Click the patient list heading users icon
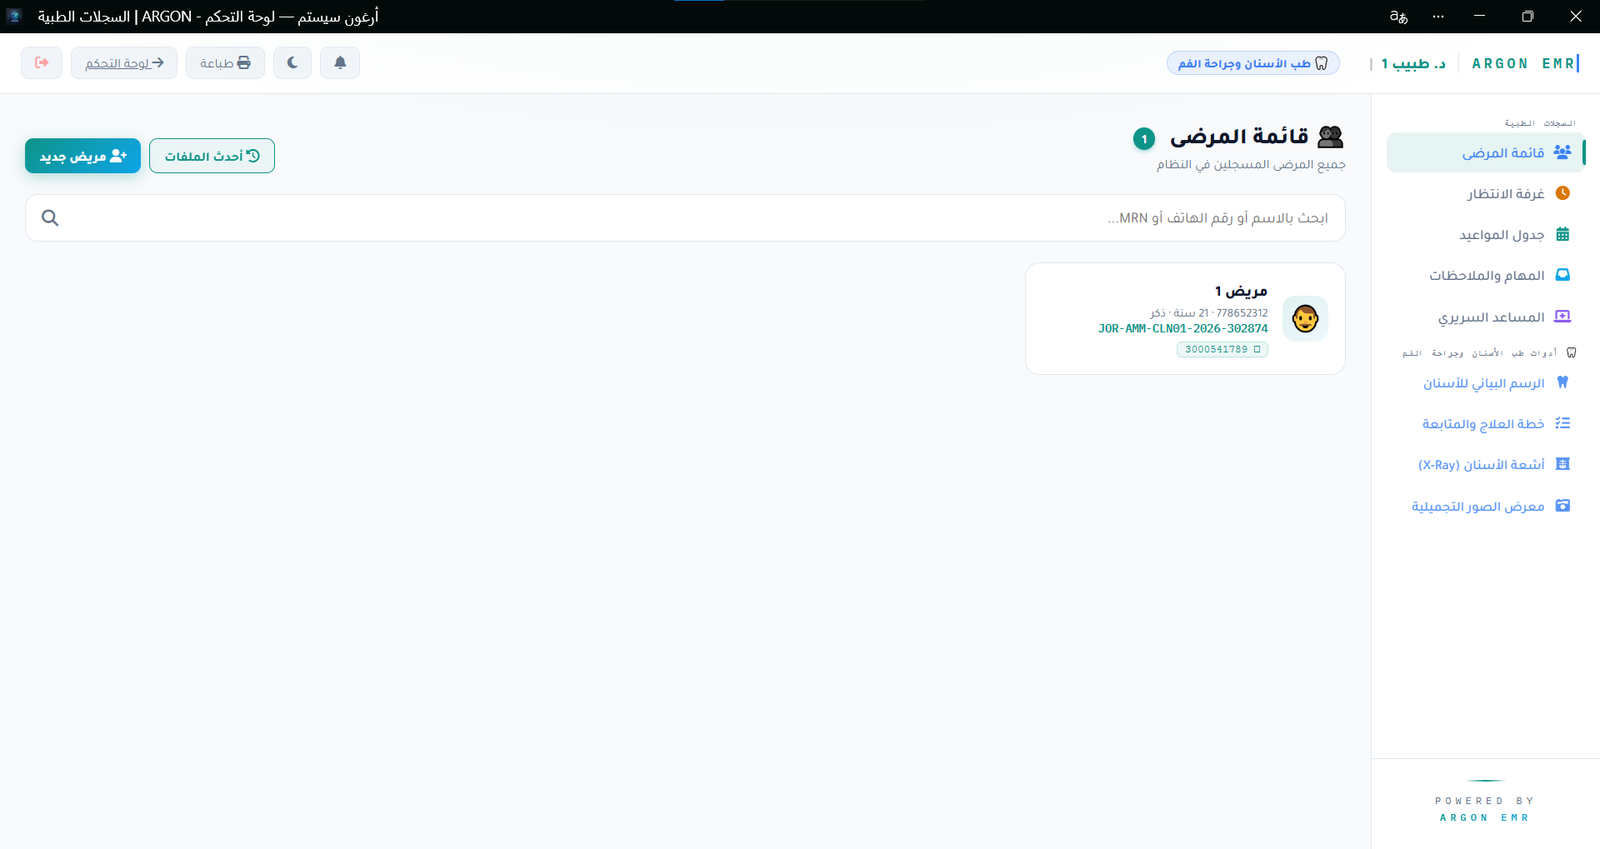Viewport: 1600px width, 849px height. pos(1331,137)
